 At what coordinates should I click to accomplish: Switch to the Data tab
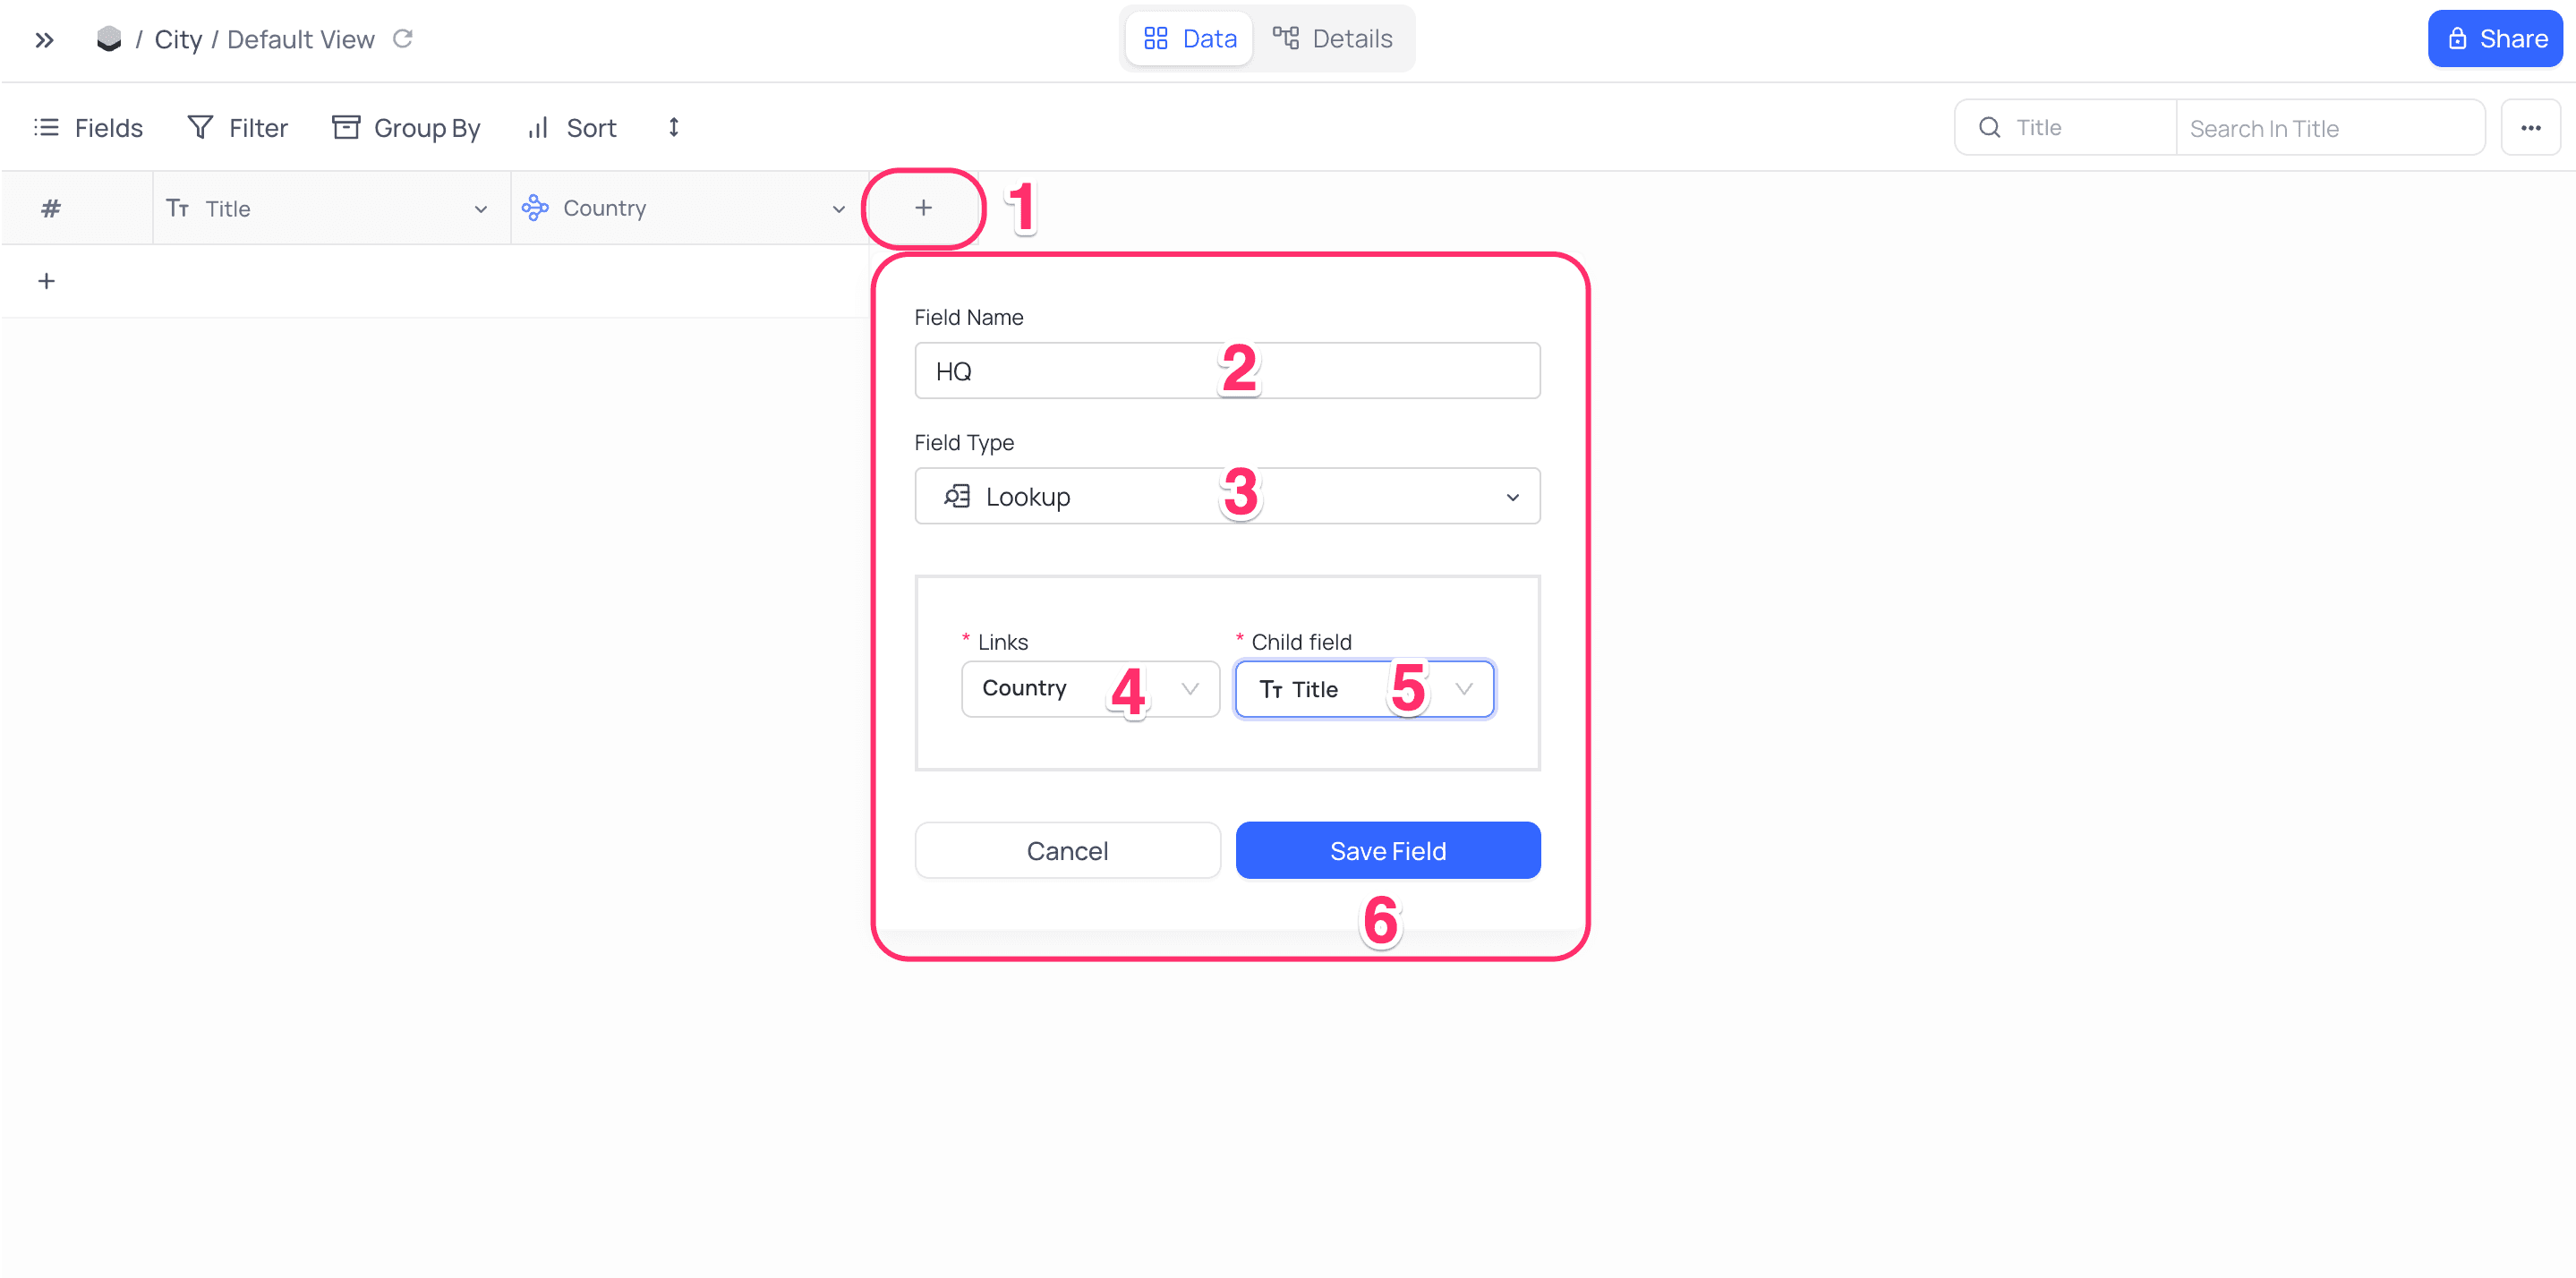coord(1189,39)
